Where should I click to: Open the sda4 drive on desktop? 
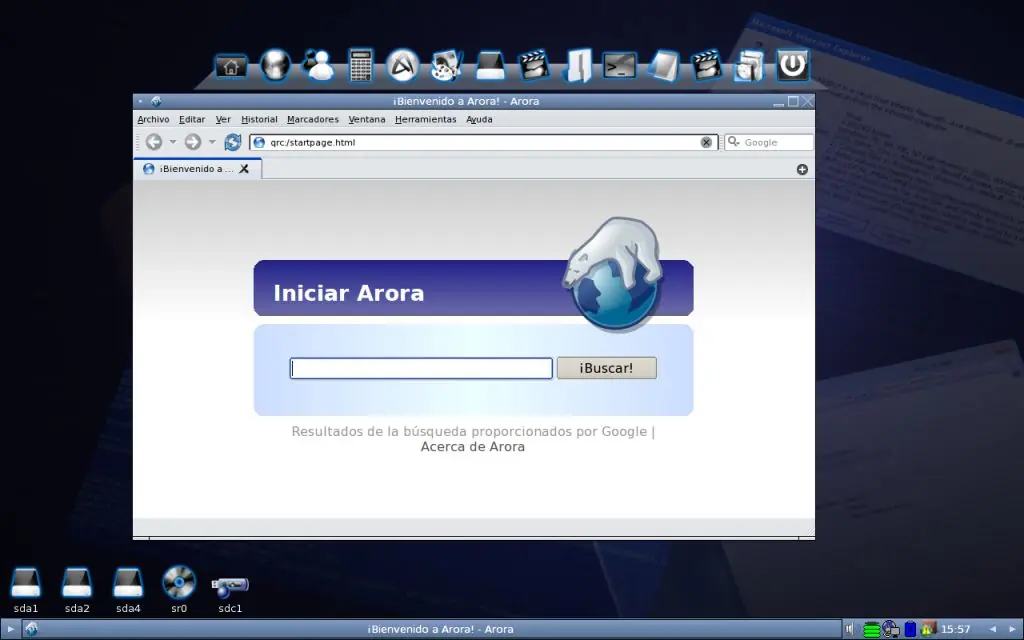(x=128, y=590)
